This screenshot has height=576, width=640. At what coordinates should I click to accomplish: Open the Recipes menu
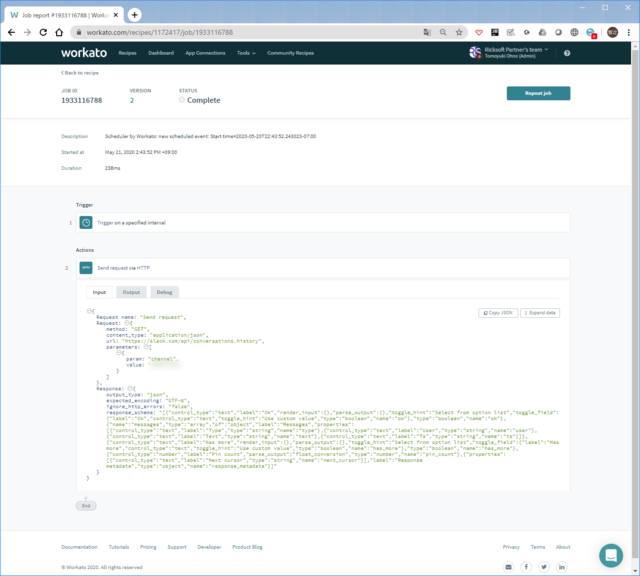127,53
